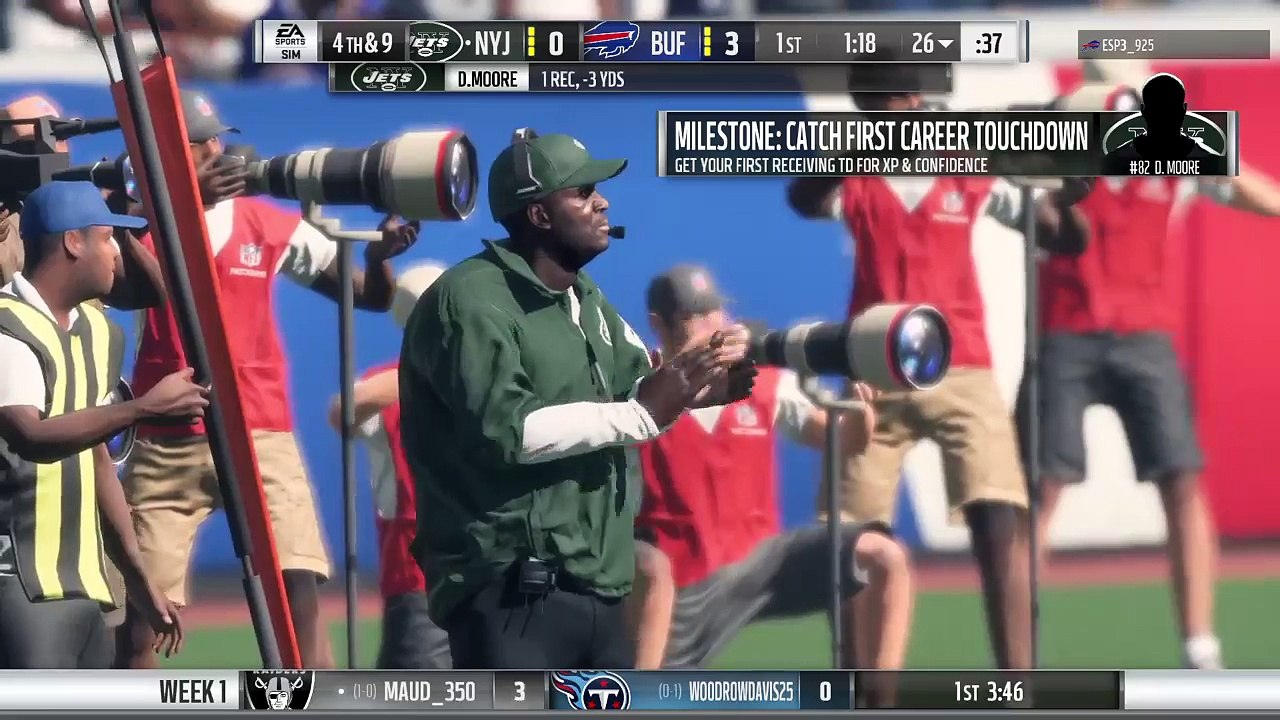Select the "WOODROWDAVIS25" user name in ticker
The width and height of the screenshot is (1280, 720).
[741, 692]
